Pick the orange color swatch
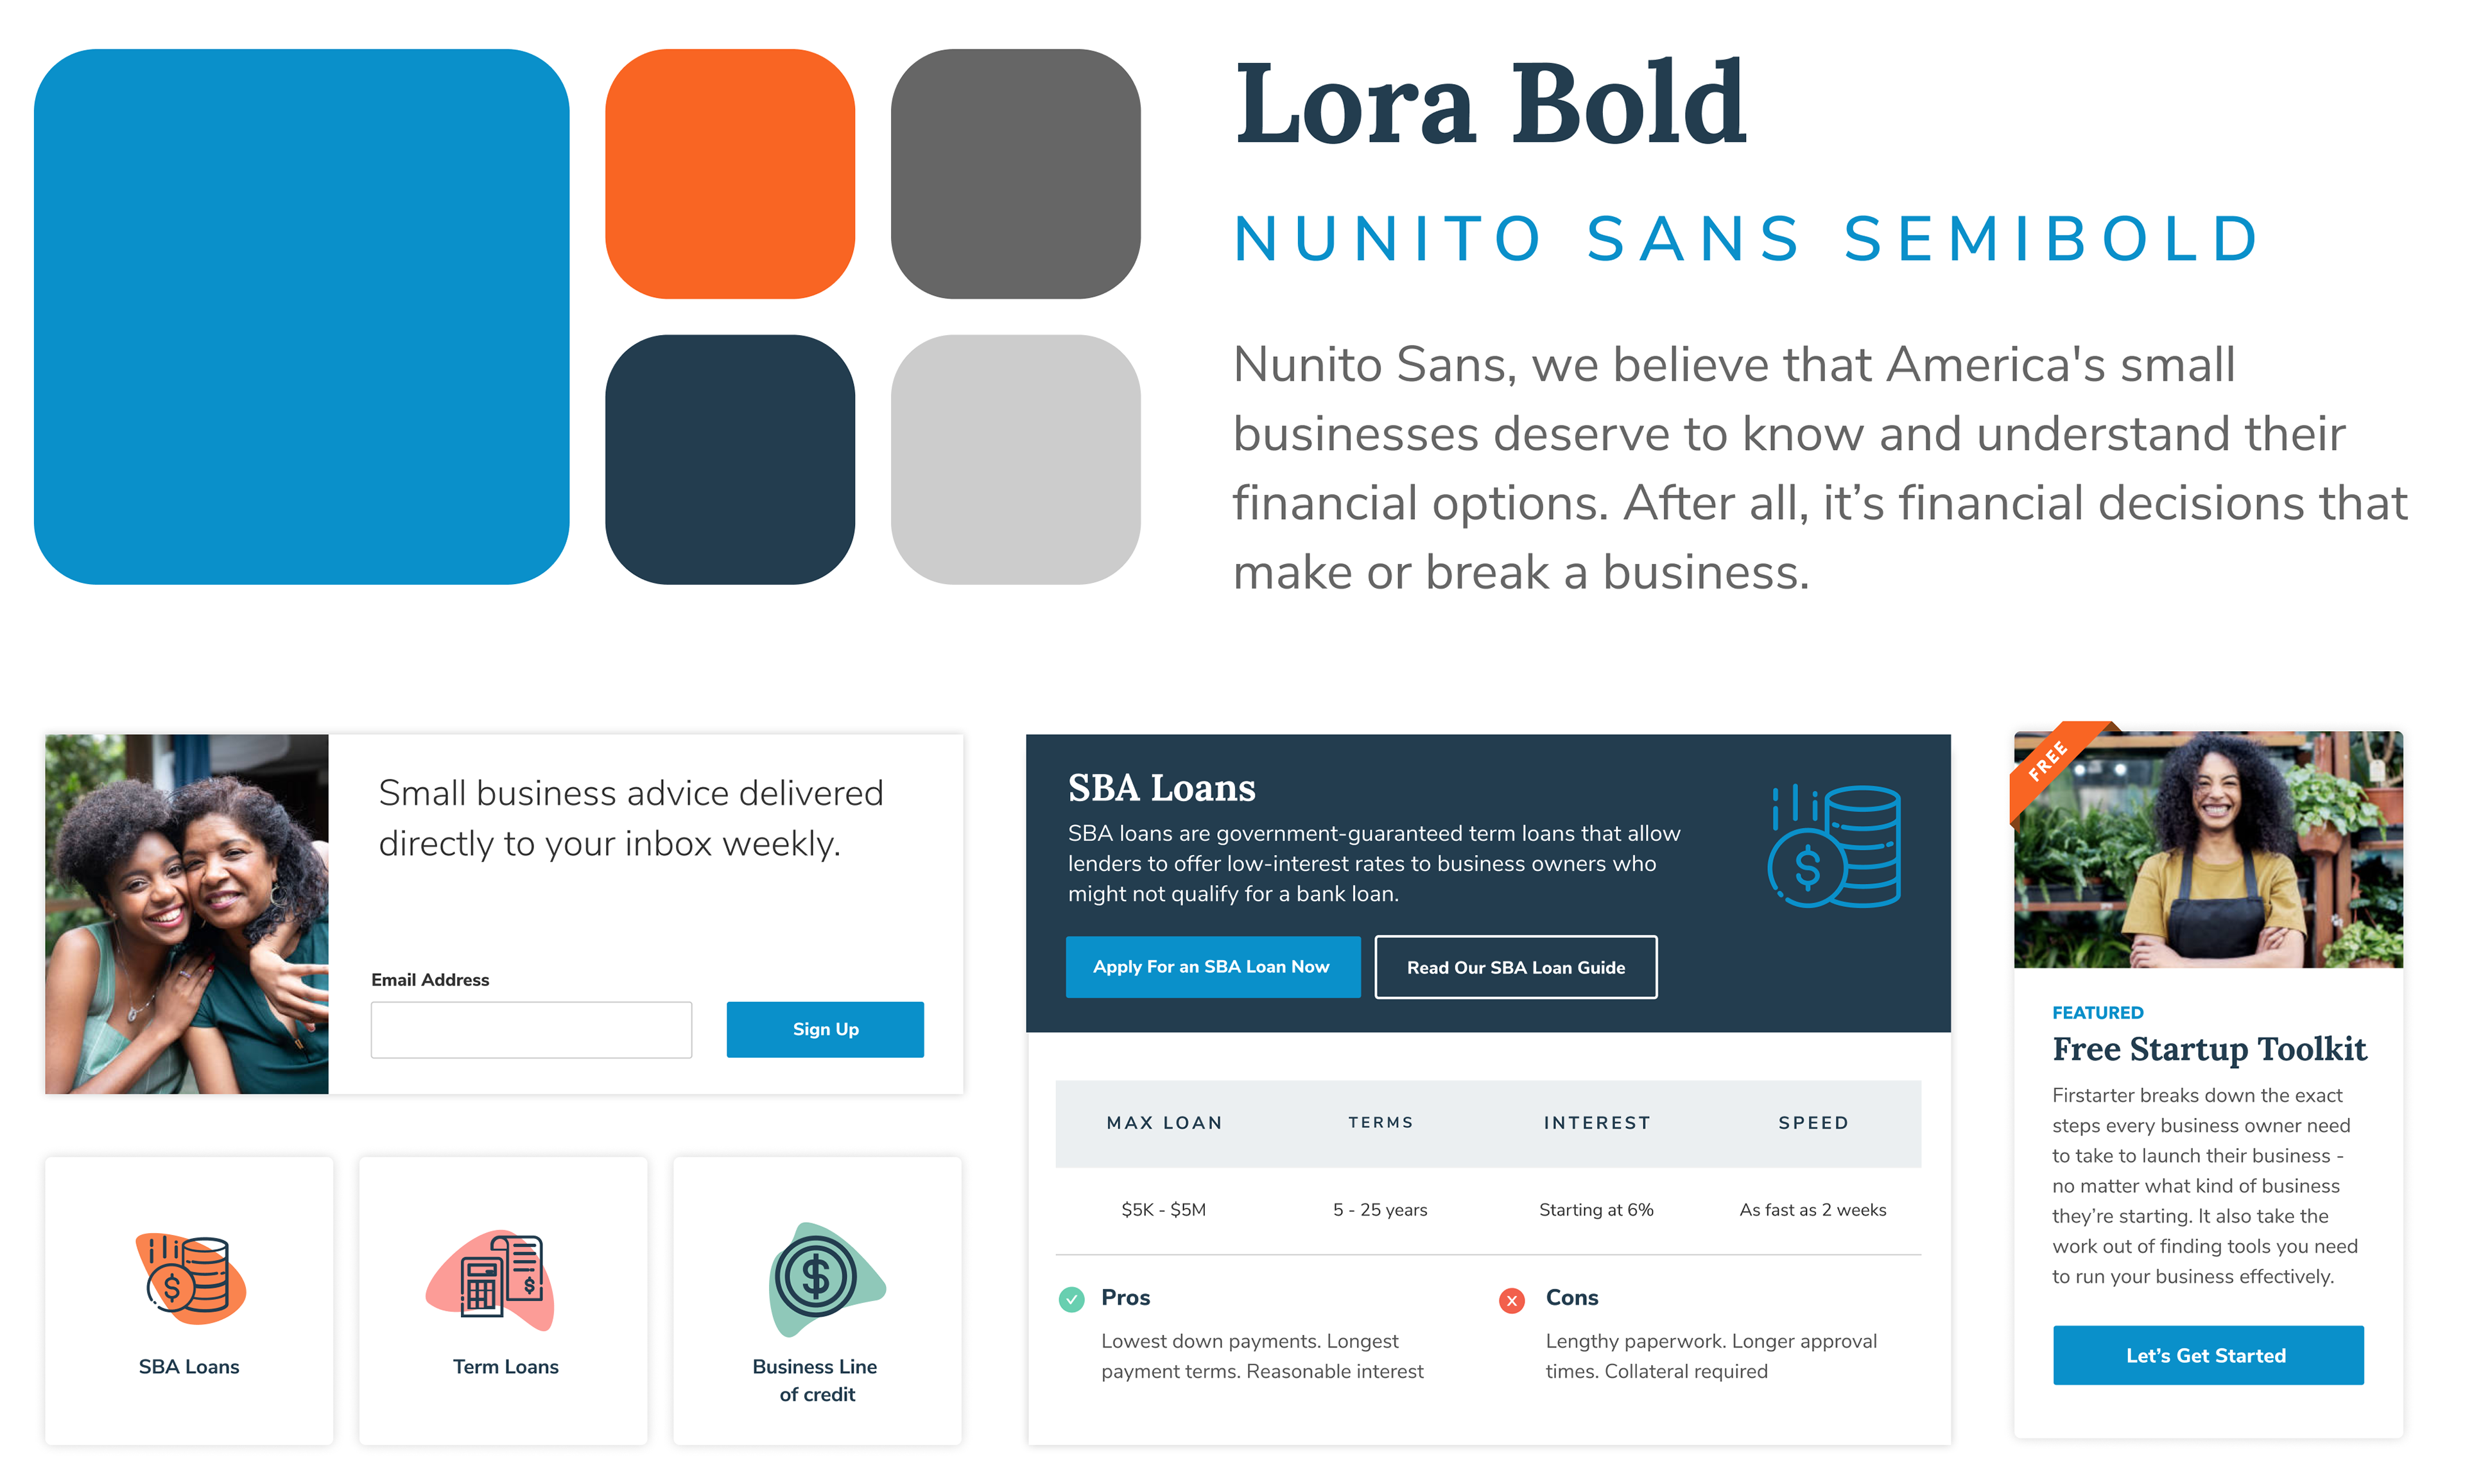This screenshot has height=1484, width=2465. (730, 174)
